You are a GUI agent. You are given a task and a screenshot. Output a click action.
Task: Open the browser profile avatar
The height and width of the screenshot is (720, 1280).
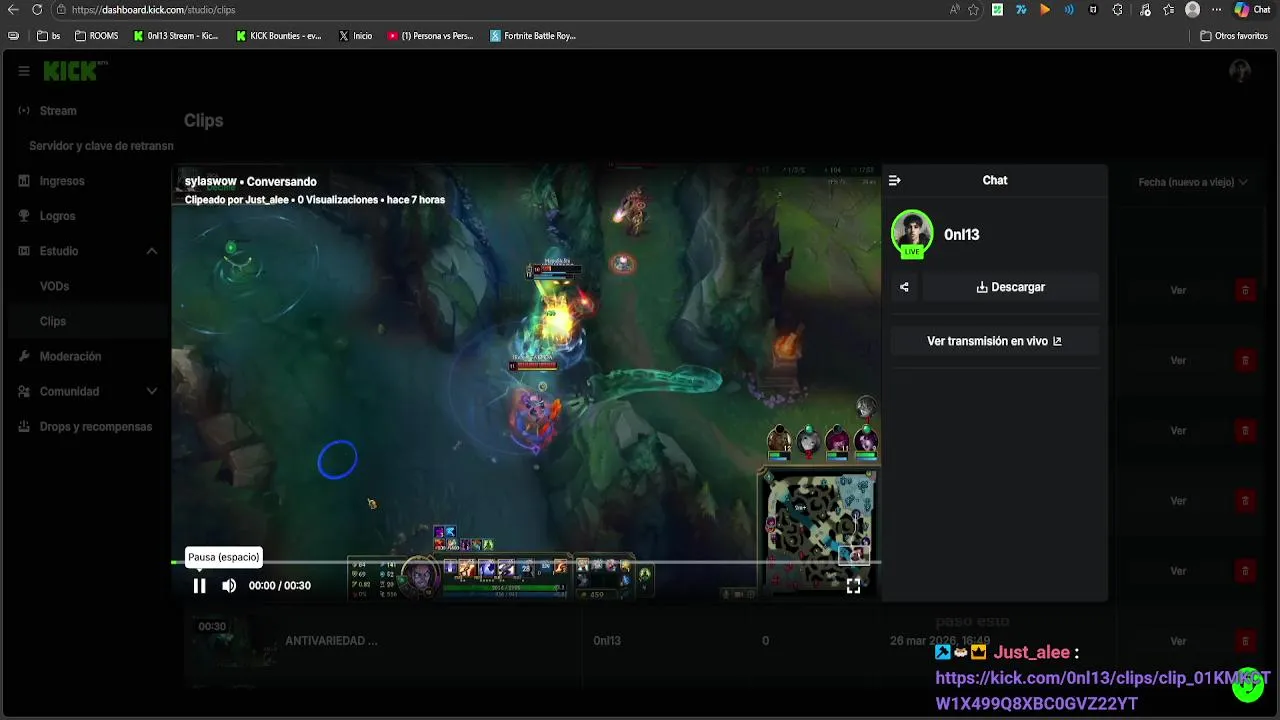[x=1192, y=10]
